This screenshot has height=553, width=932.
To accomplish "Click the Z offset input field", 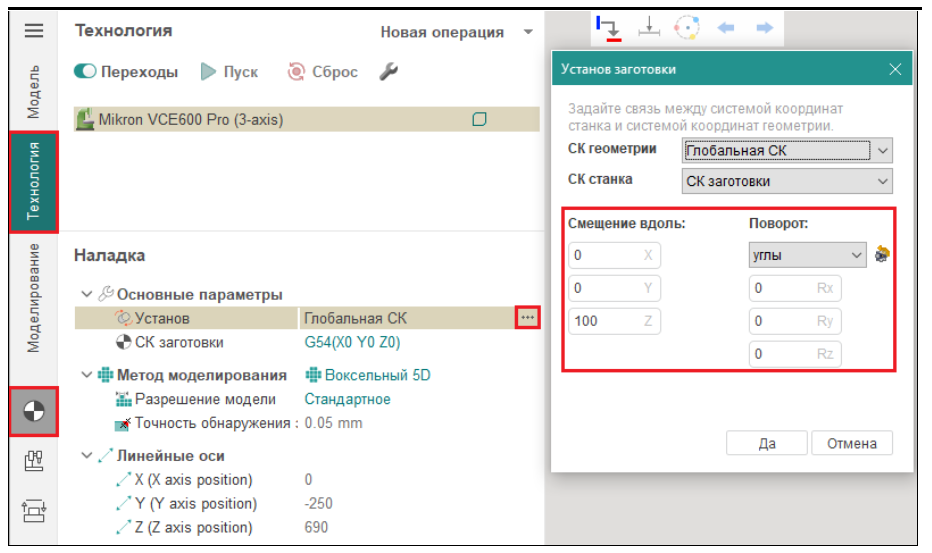I will (605, 321).
